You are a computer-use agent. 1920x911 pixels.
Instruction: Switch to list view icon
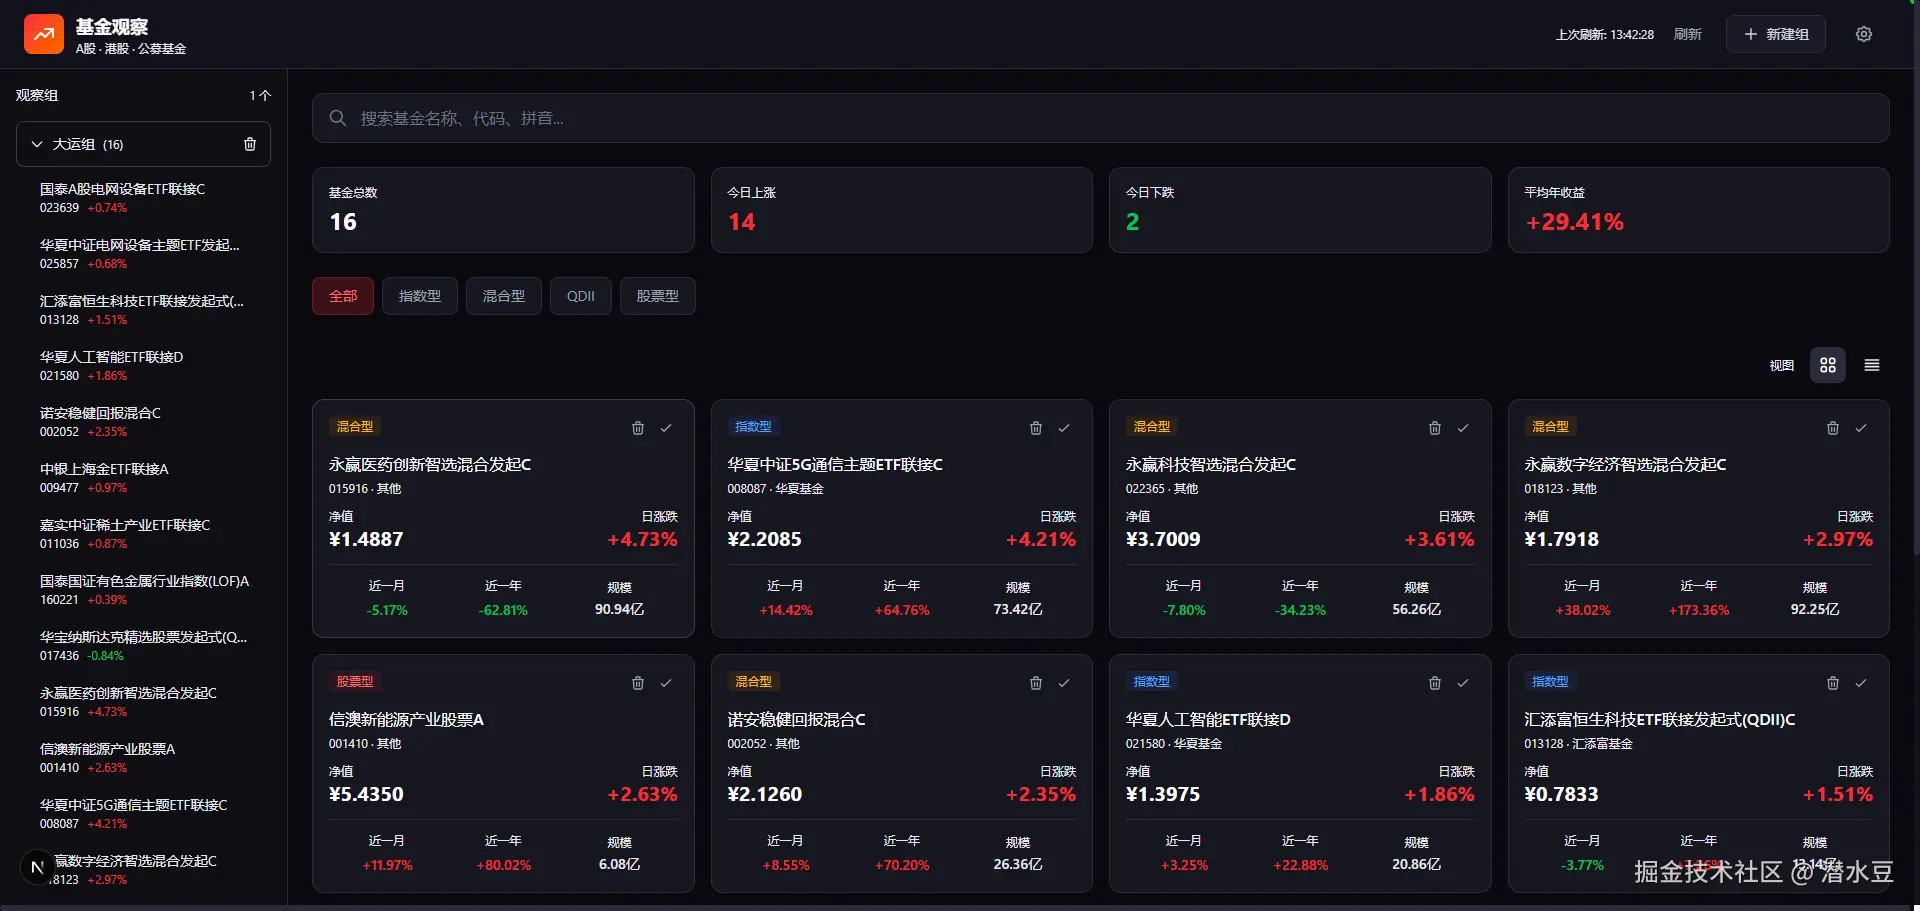coord(1871,366)
